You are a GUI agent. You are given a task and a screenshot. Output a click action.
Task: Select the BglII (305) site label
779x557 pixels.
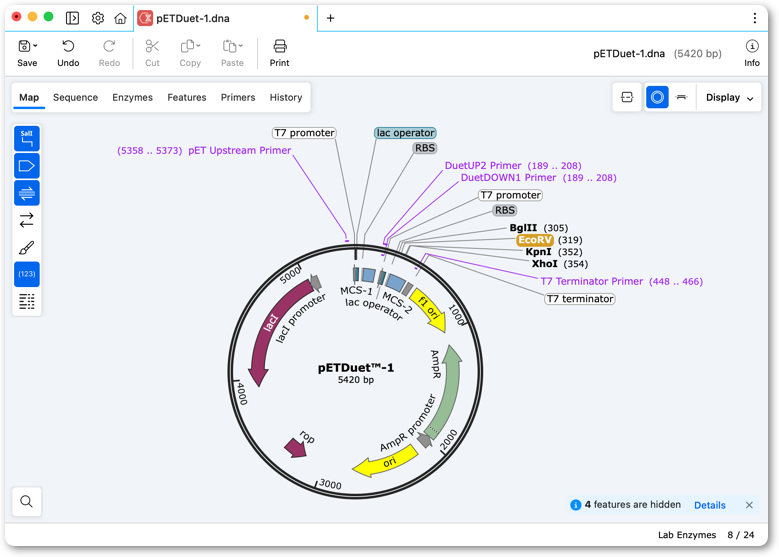pos(539,228)
